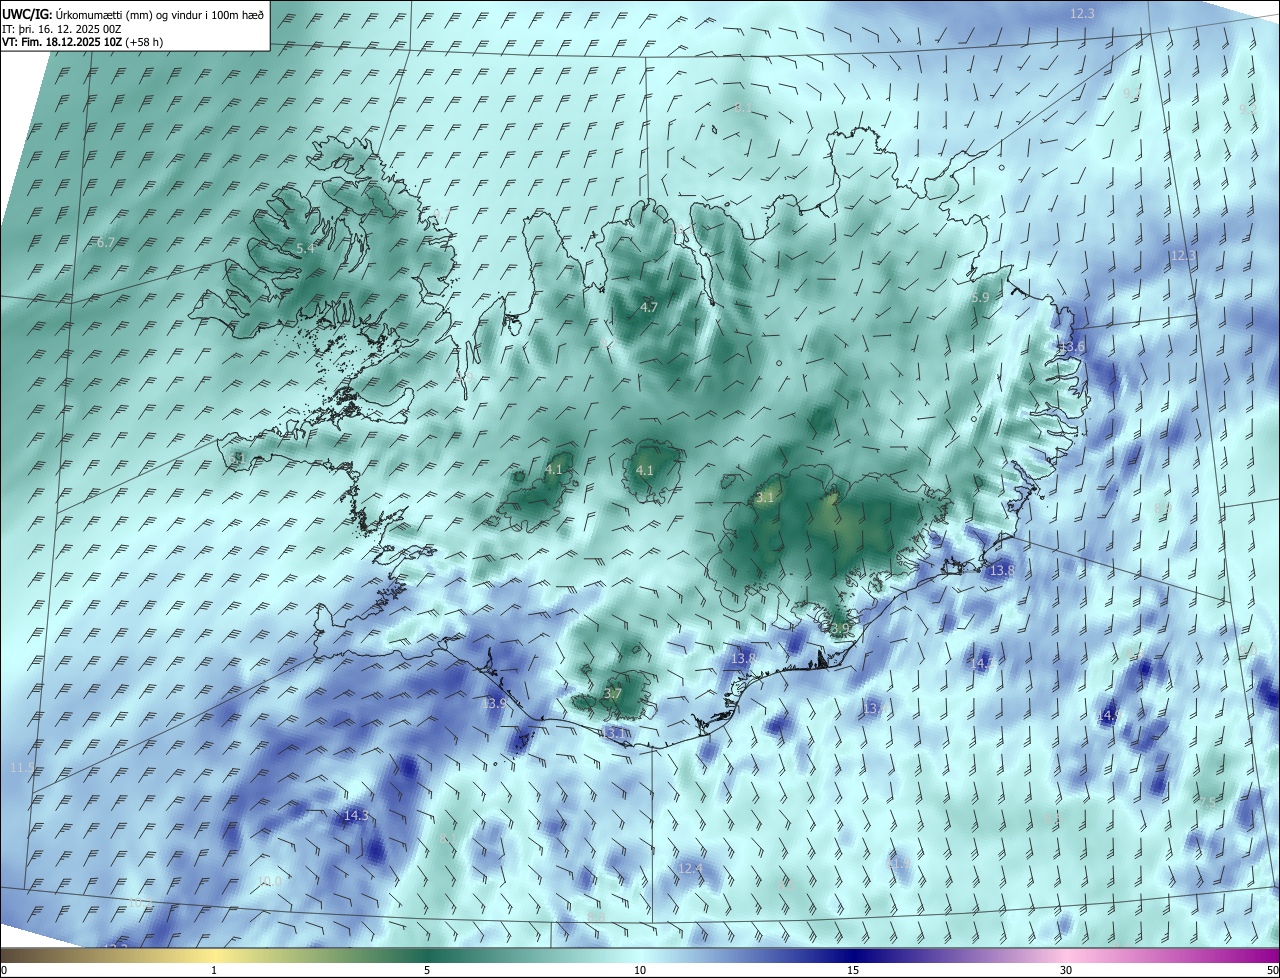The width and height of the screenshot is (1280, 978).
Task: Click the 15 tick label on the color scale
Action: (x=853, y=970)
